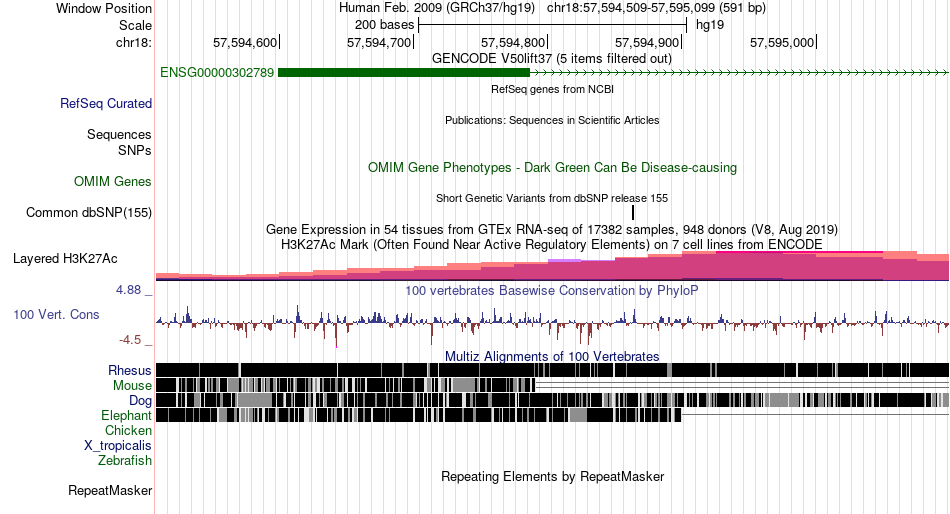Click the Dog alignment label
Screen dimensions: 950x514
pyautogui.click(x=141, y=401)
